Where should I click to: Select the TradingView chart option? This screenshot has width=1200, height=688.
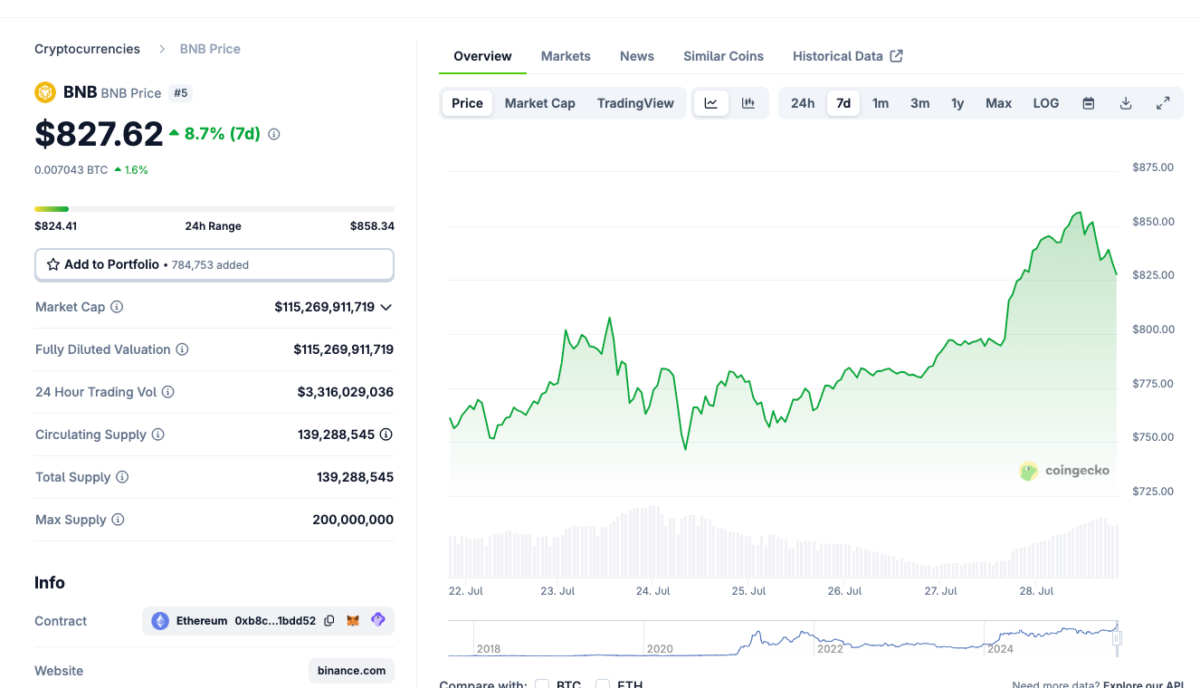point(636,103)
